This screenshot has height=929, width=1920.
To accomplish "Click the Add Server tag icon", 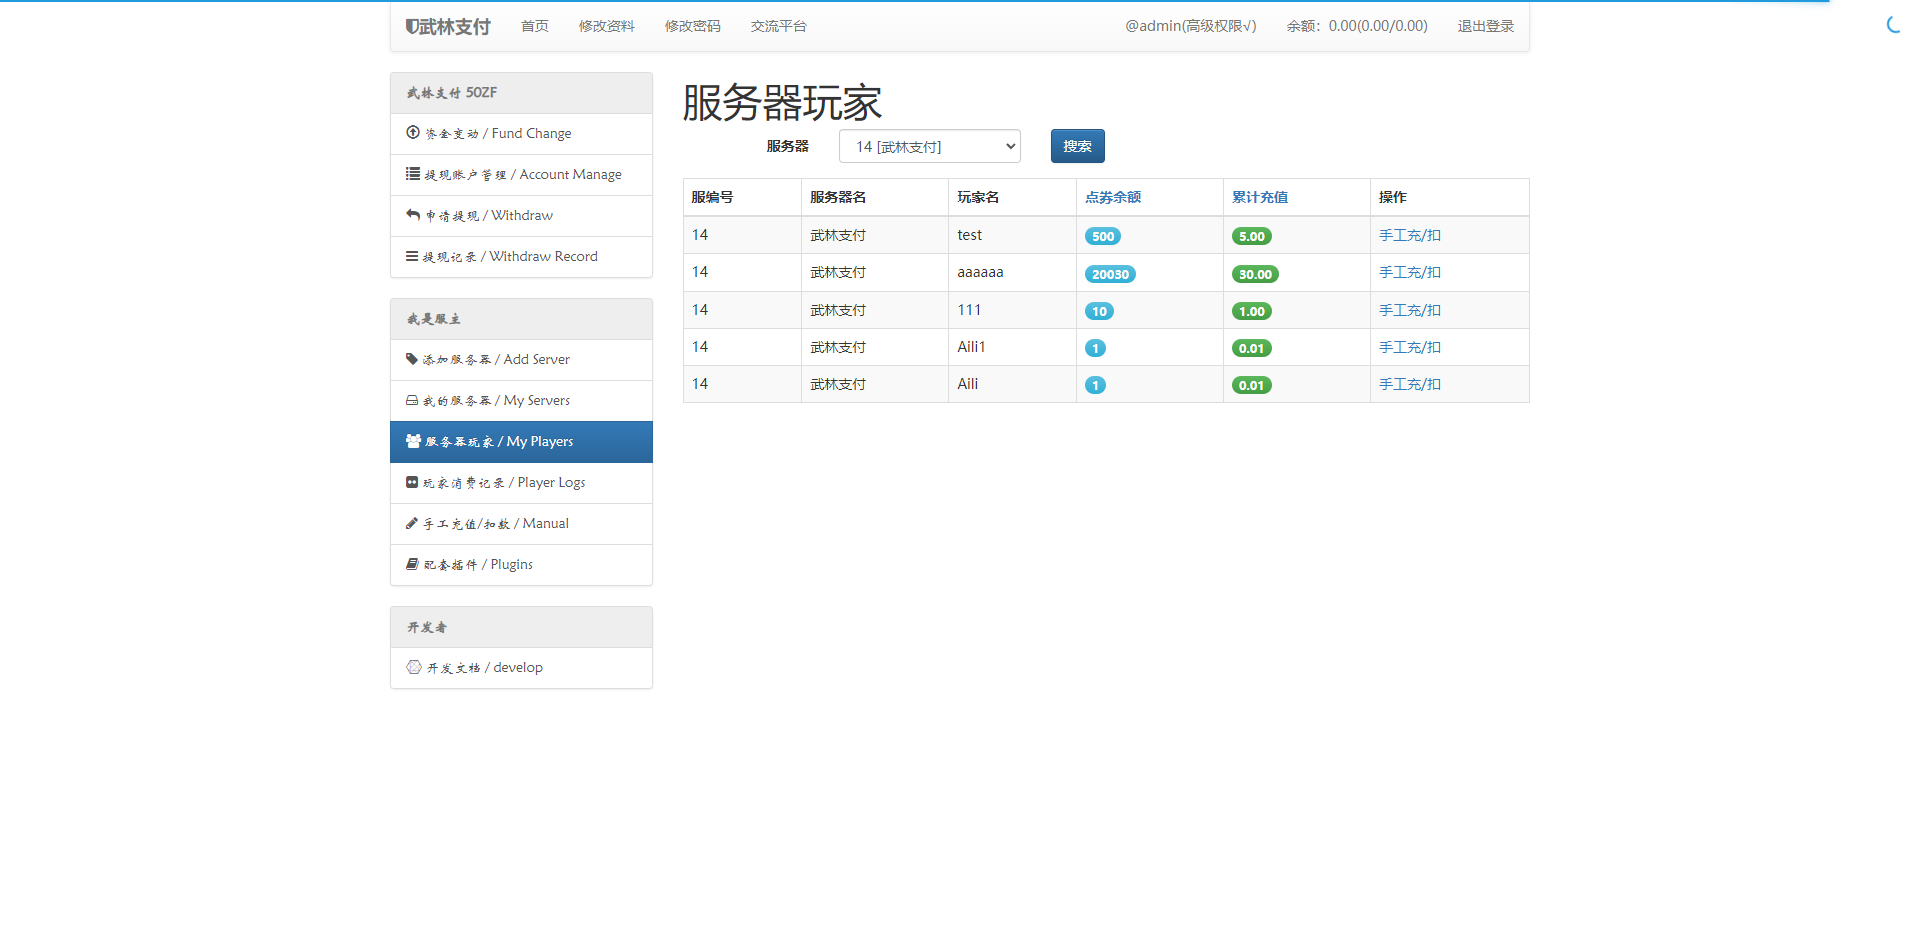I will tap(412, 359).
